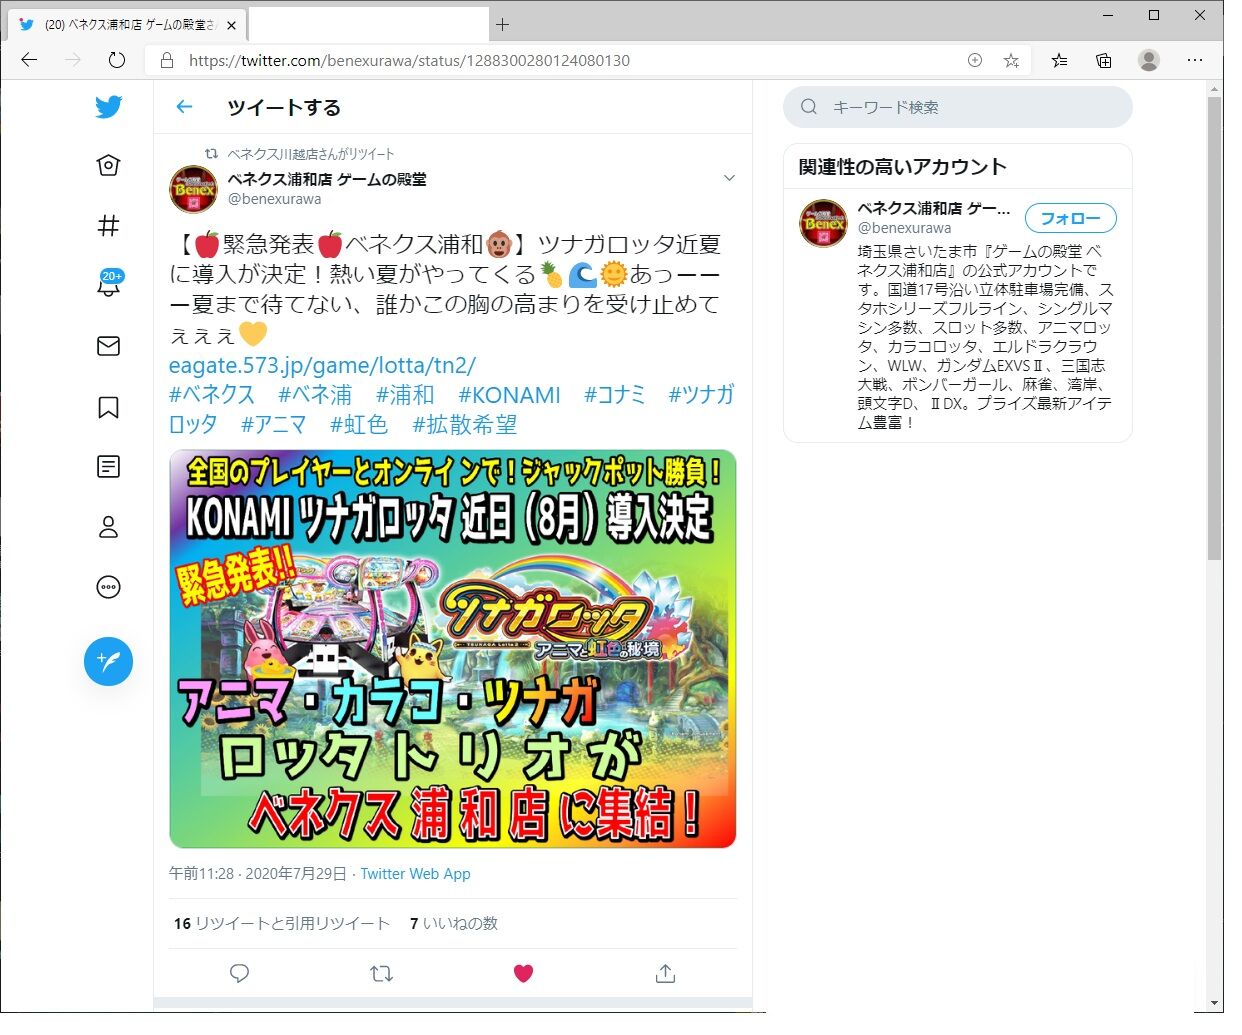The width and height of the screenshot is (1242, 1035).
Task: View 7 いいねの数 likes list
Action: click(x=454, y=923)
